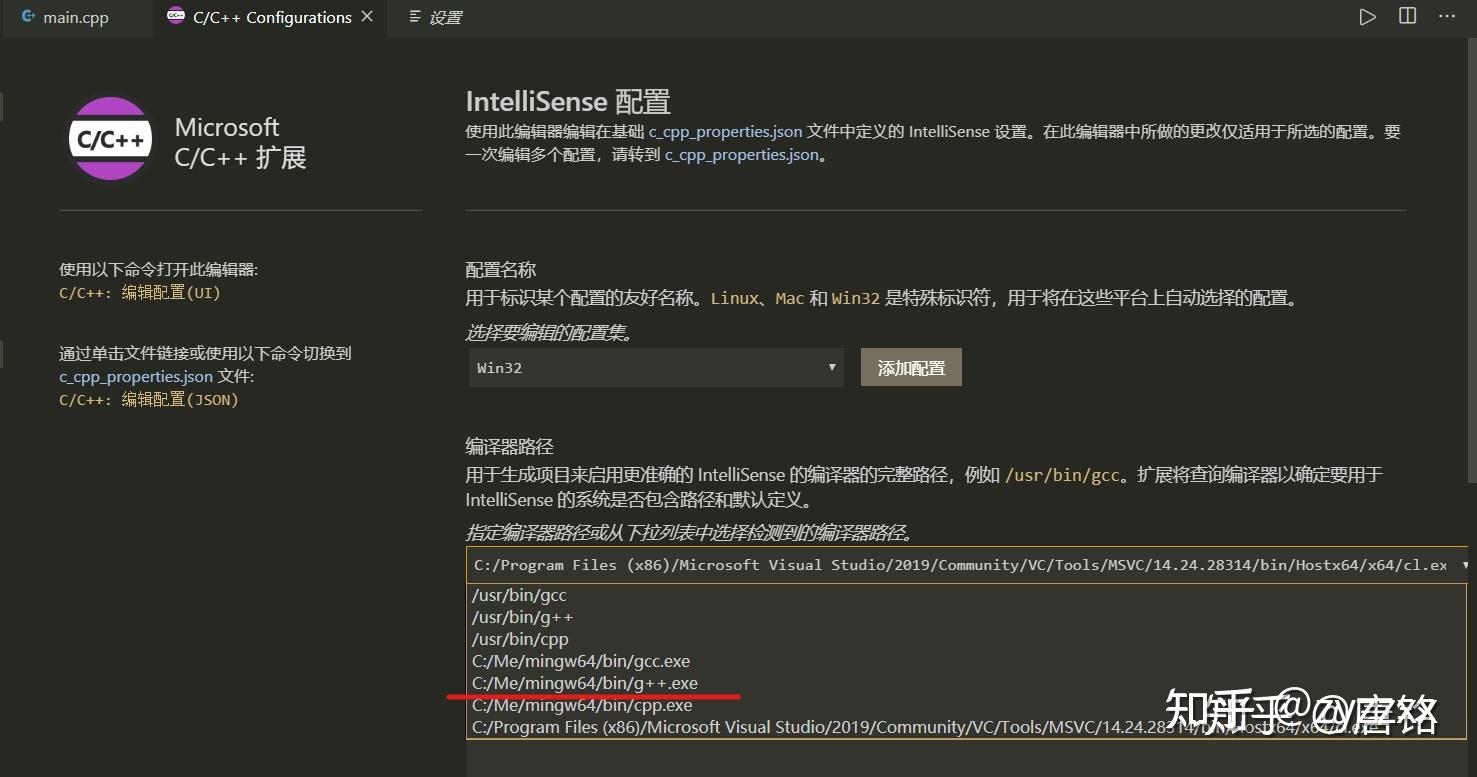The width and height of the screenshot is (1477, 777).
Task: Click the Split Editor icon
Action: (1406, 15)
